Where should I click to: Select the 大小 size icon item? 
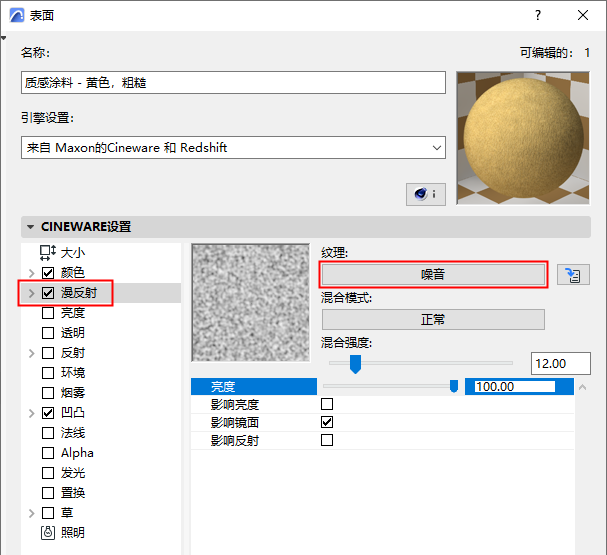point(48,253)
